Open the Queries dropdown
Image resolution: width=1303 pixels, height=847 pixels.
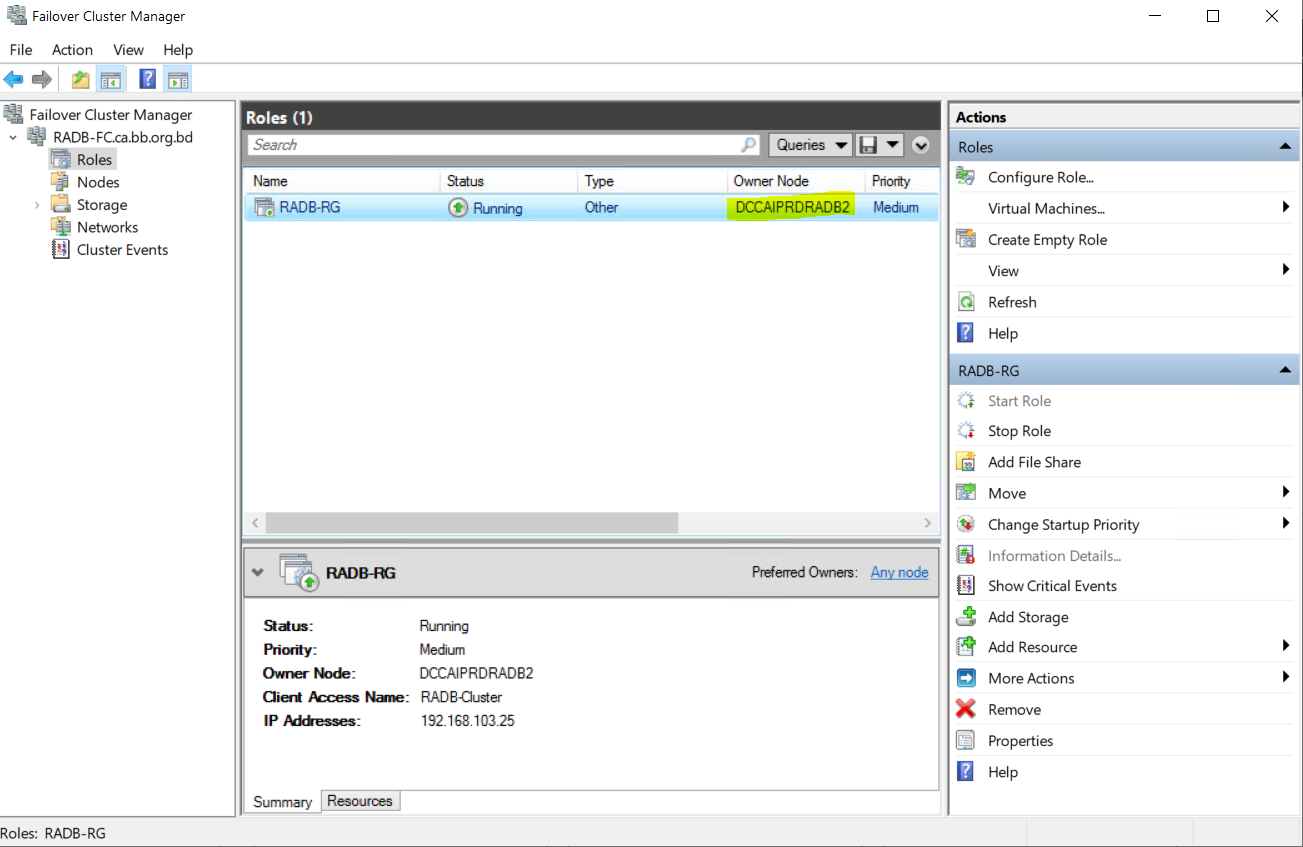tap(811, 145)
